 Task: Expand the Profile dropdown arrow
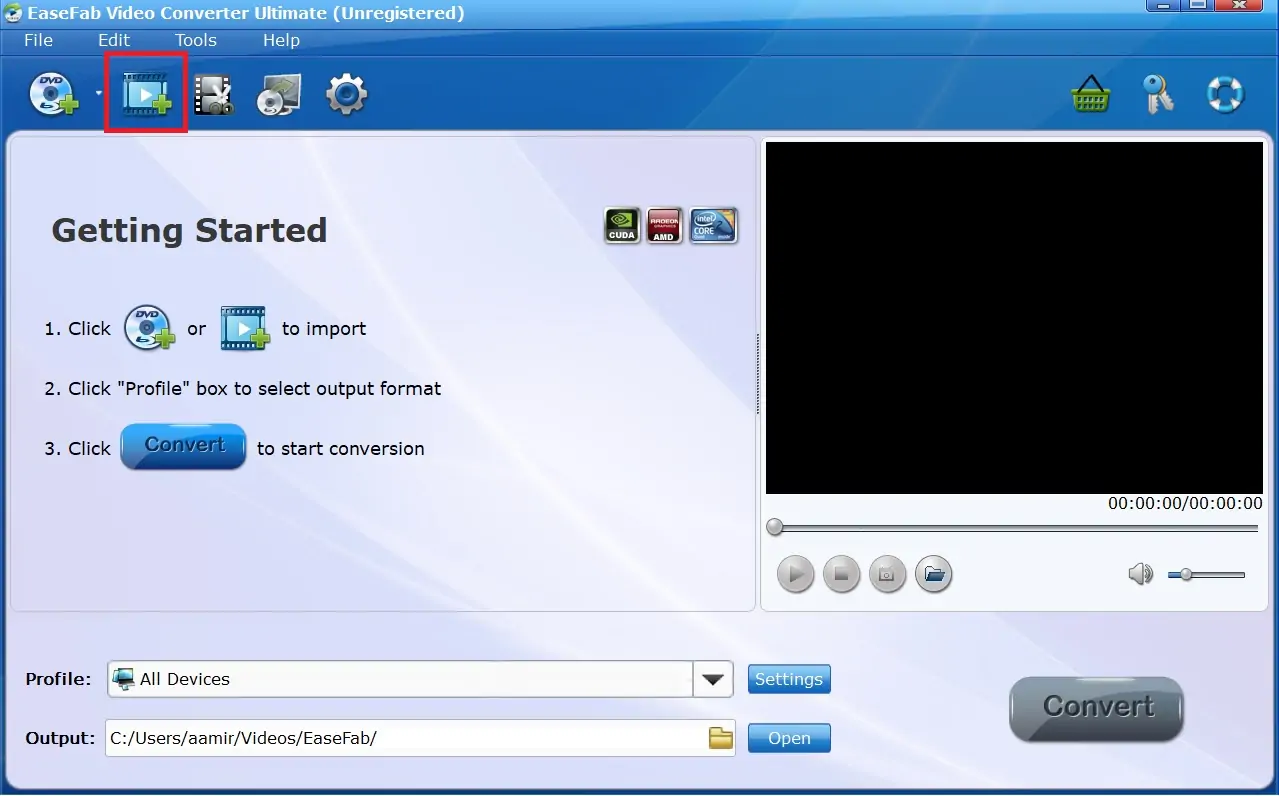click(712, 679)
